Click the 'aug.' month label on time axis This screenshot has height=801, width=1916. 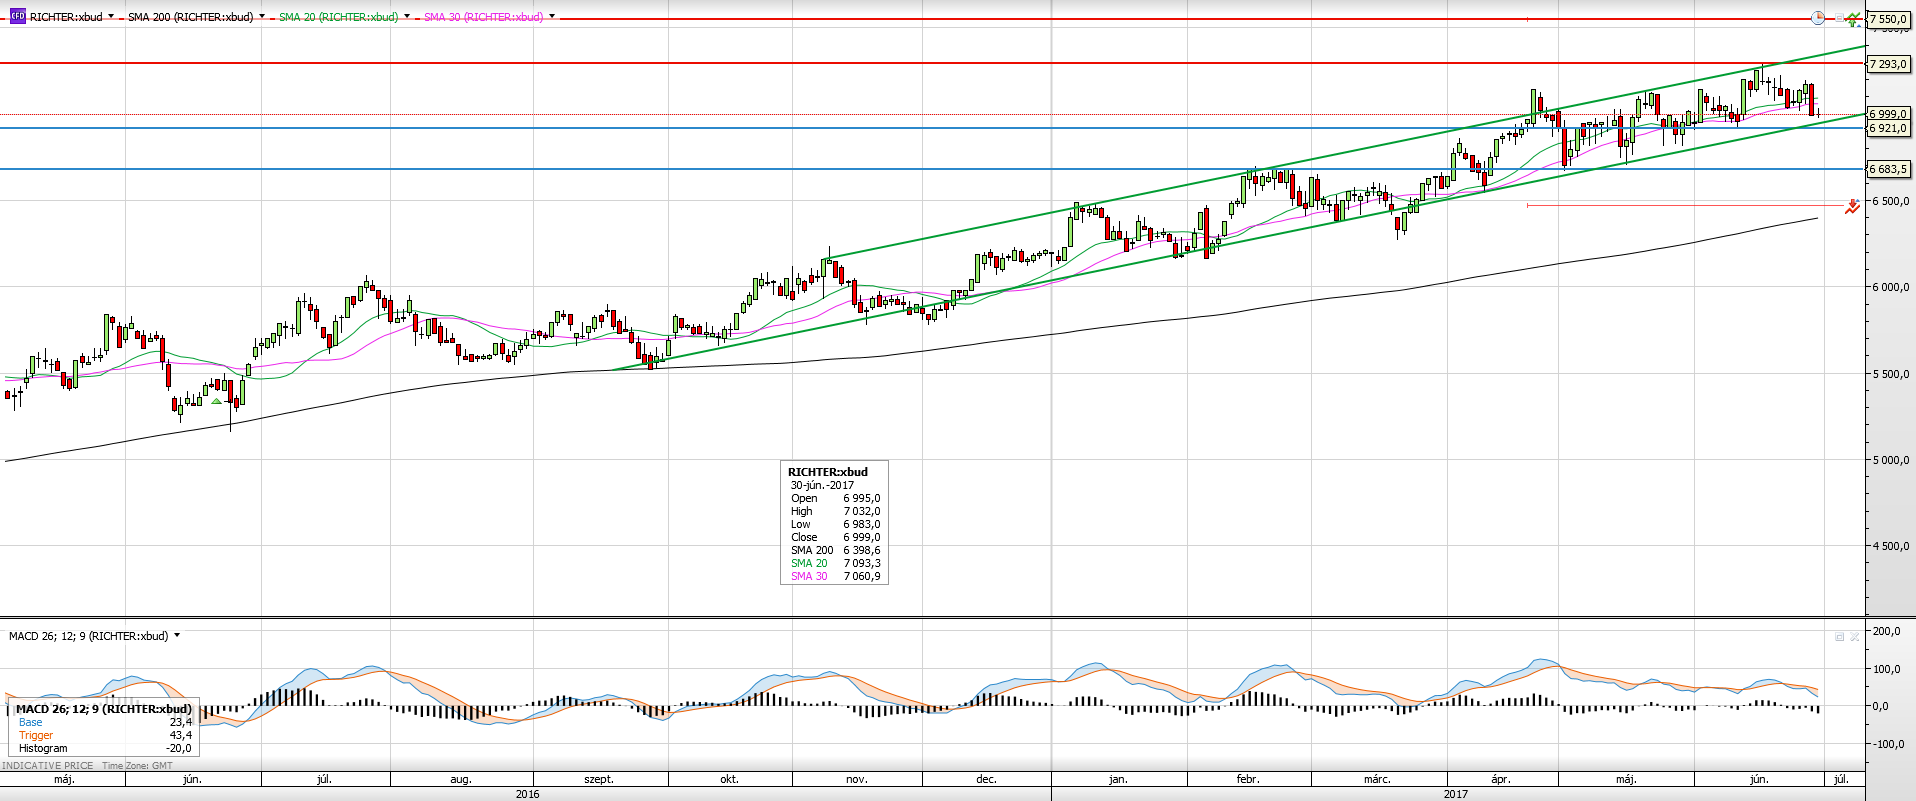point(461,779)
